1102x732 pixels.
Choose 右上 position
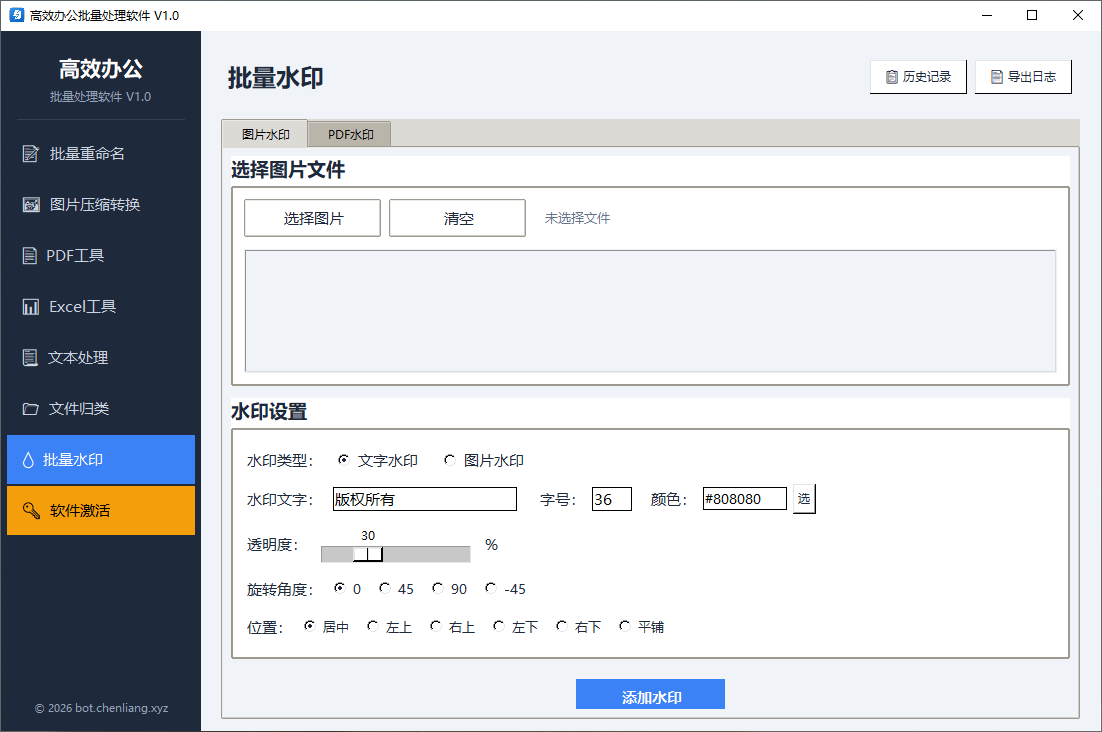pyautogui.click(x=436, y=626)
